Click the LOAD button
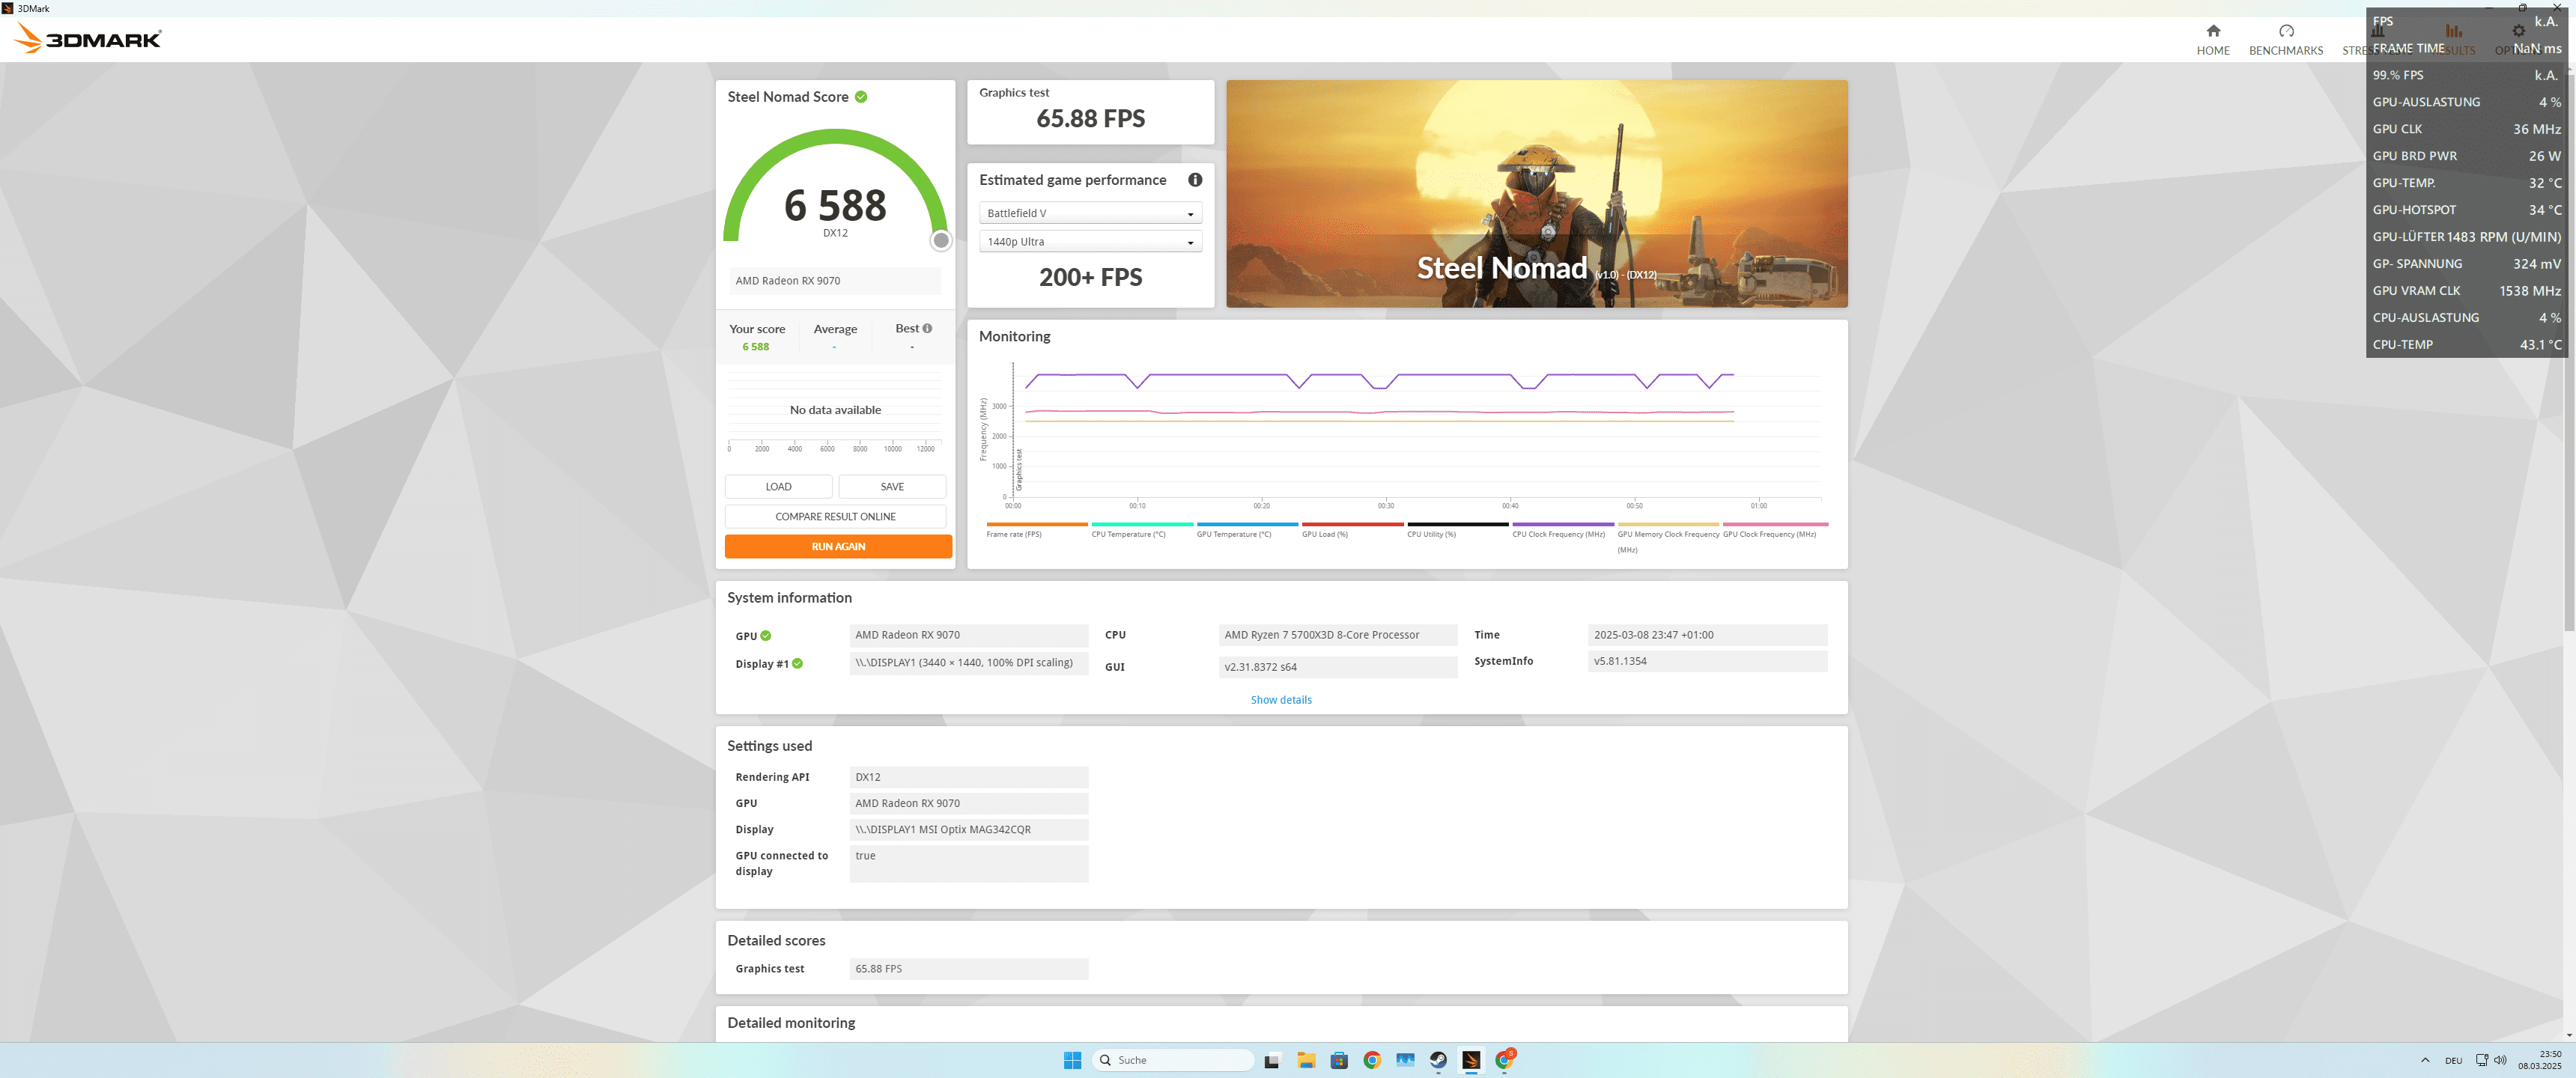2576x1078 pixels. [778, 487]
